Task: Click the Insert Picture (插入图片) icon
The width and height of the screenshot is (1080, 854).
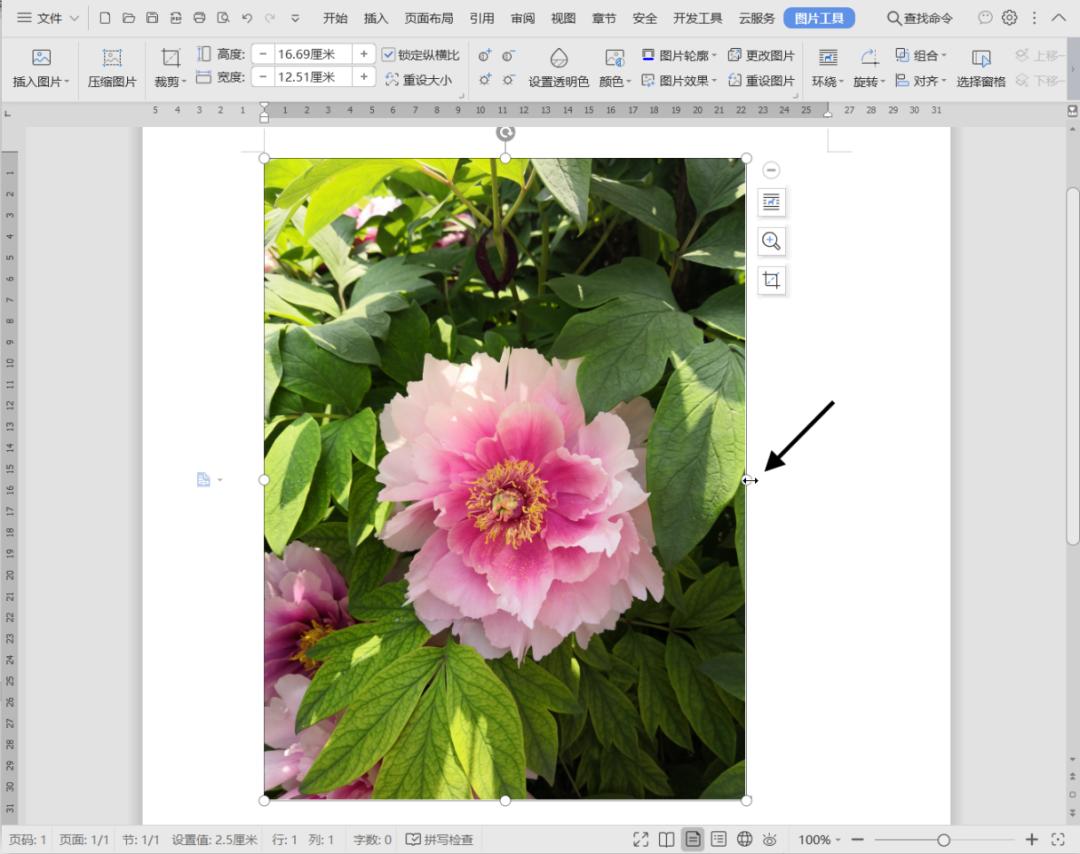Action: point(41,58)
